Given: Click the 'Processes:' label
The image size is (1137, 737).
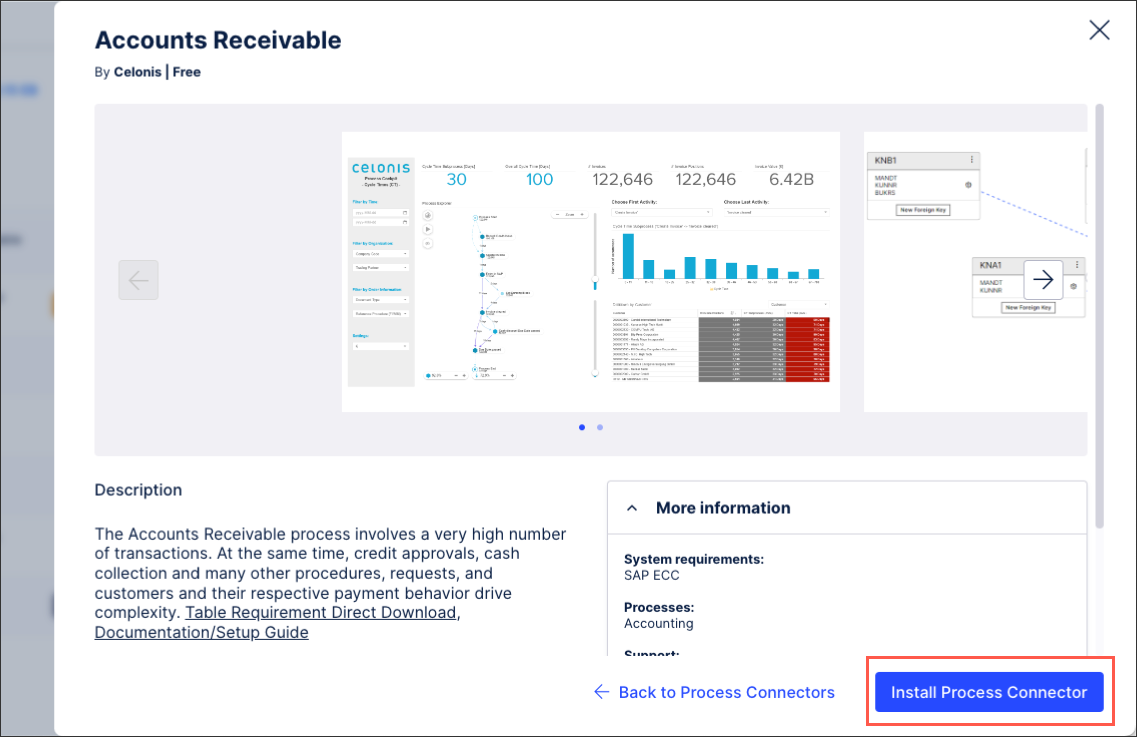Looking at the screenshot, I should (659, 607).
